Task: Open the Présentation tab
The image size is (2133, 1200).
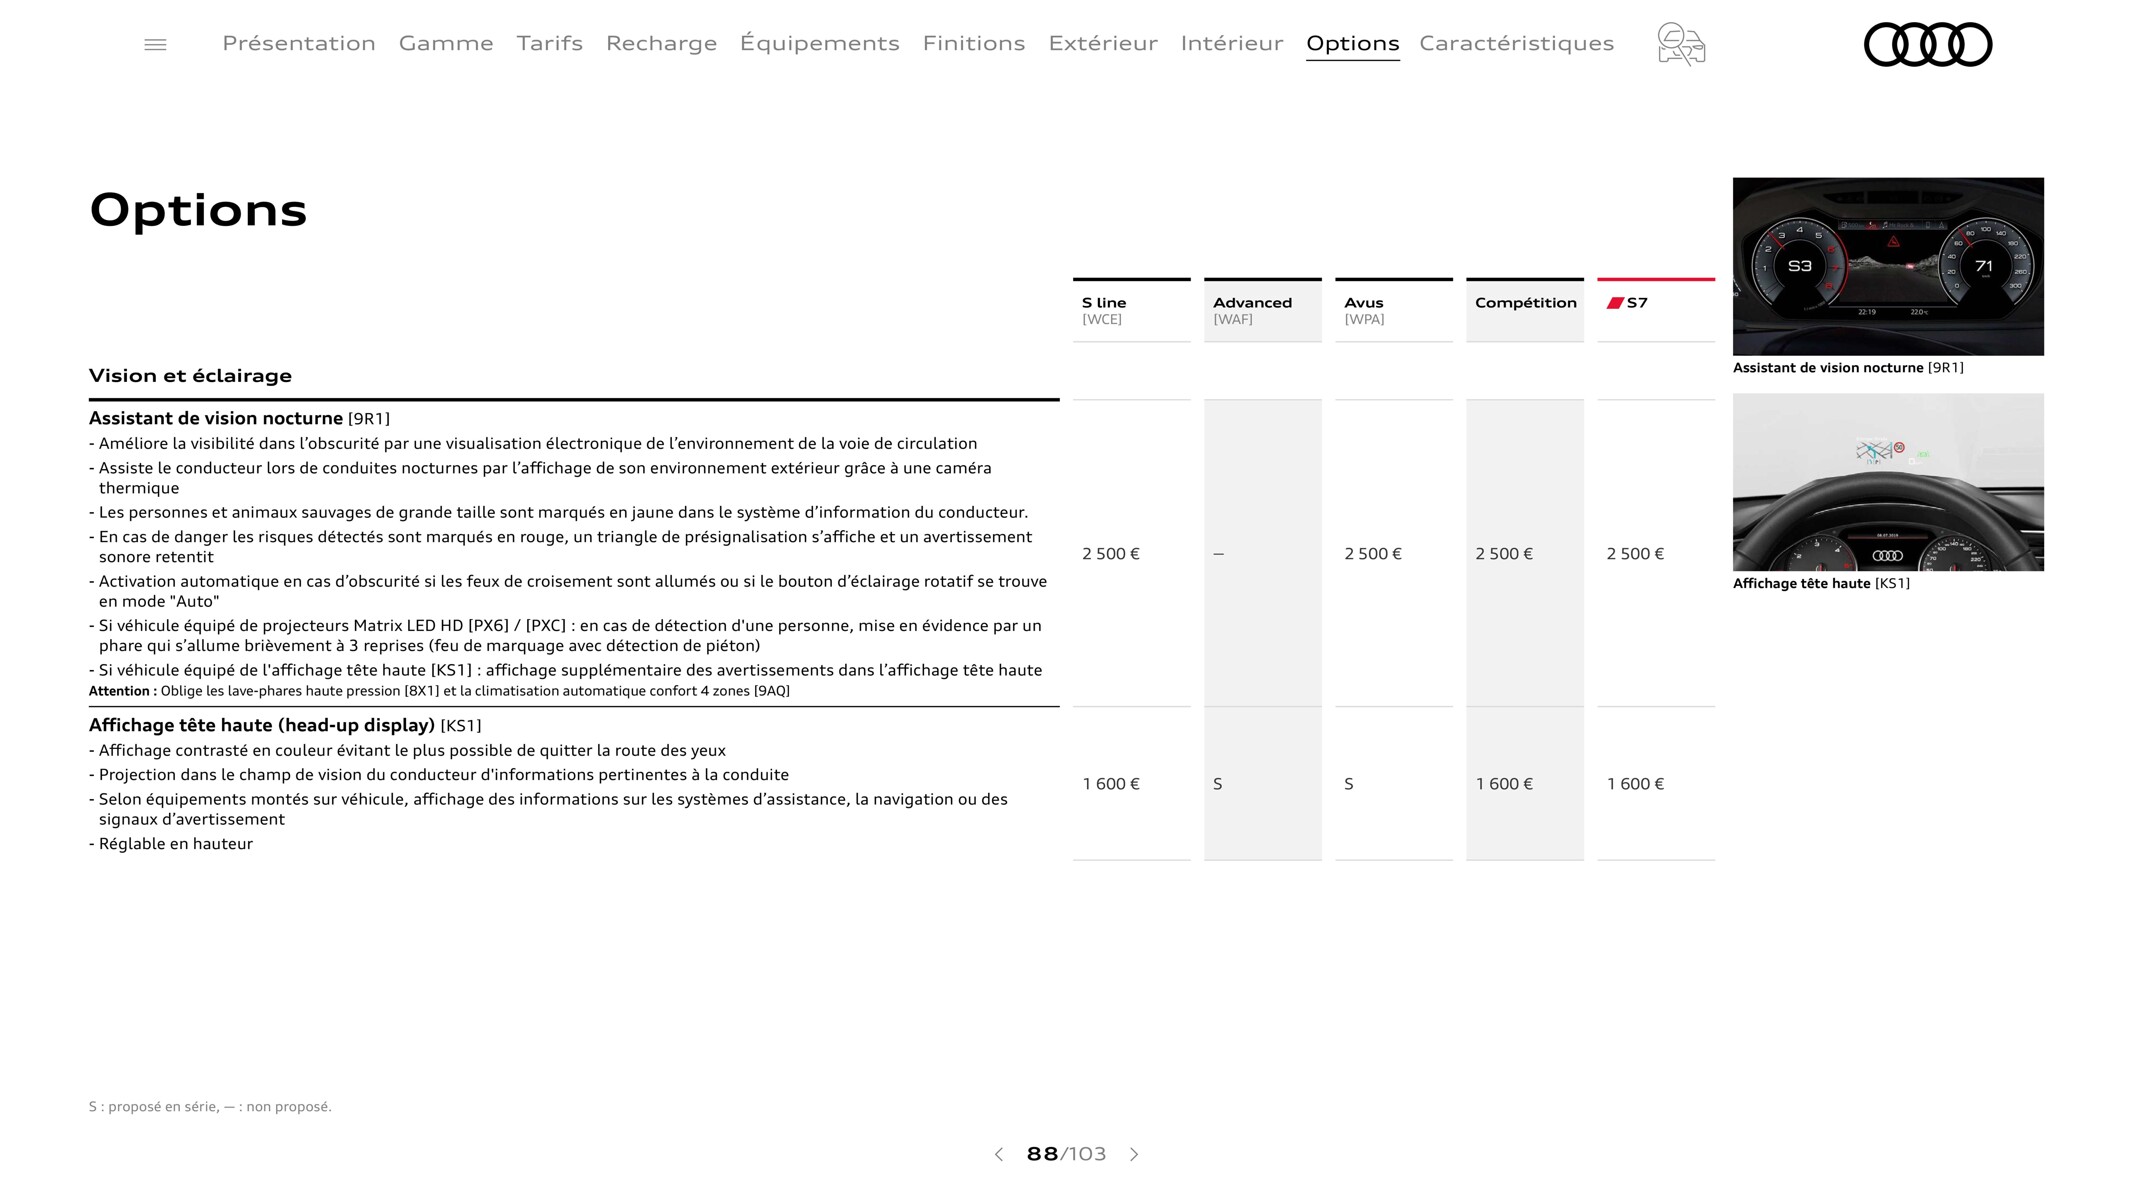Action: pyautogui.click(x=299, y=43)
